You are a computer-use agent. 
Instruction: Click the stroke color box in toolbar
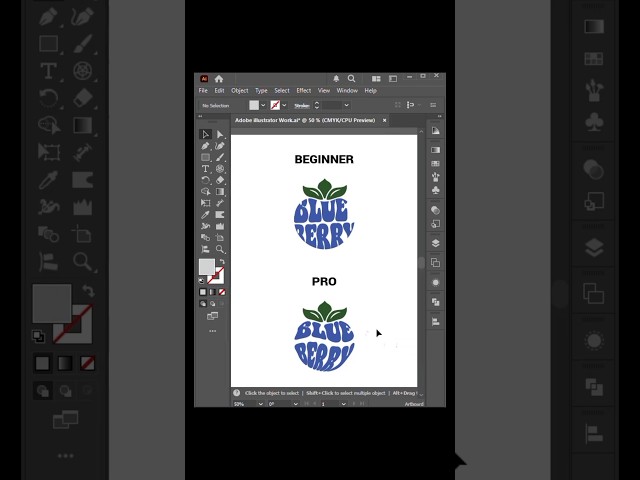tap(218, 278)
